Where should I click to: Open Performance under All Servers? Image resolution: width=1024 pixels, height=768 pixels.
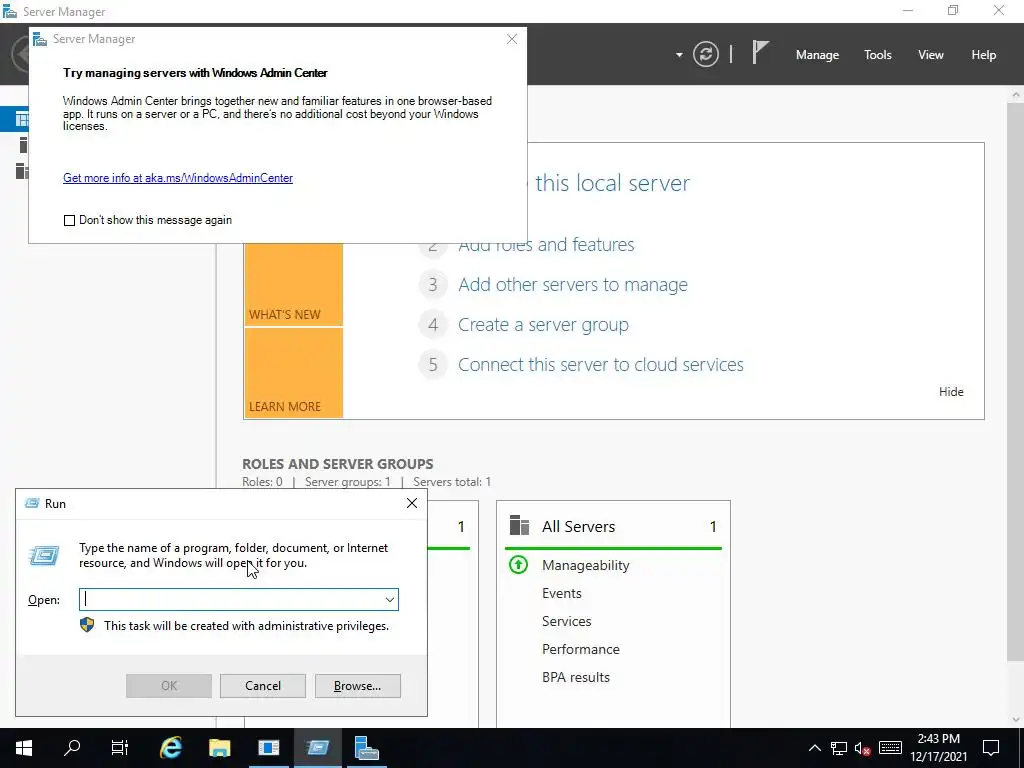pos(581,649)
